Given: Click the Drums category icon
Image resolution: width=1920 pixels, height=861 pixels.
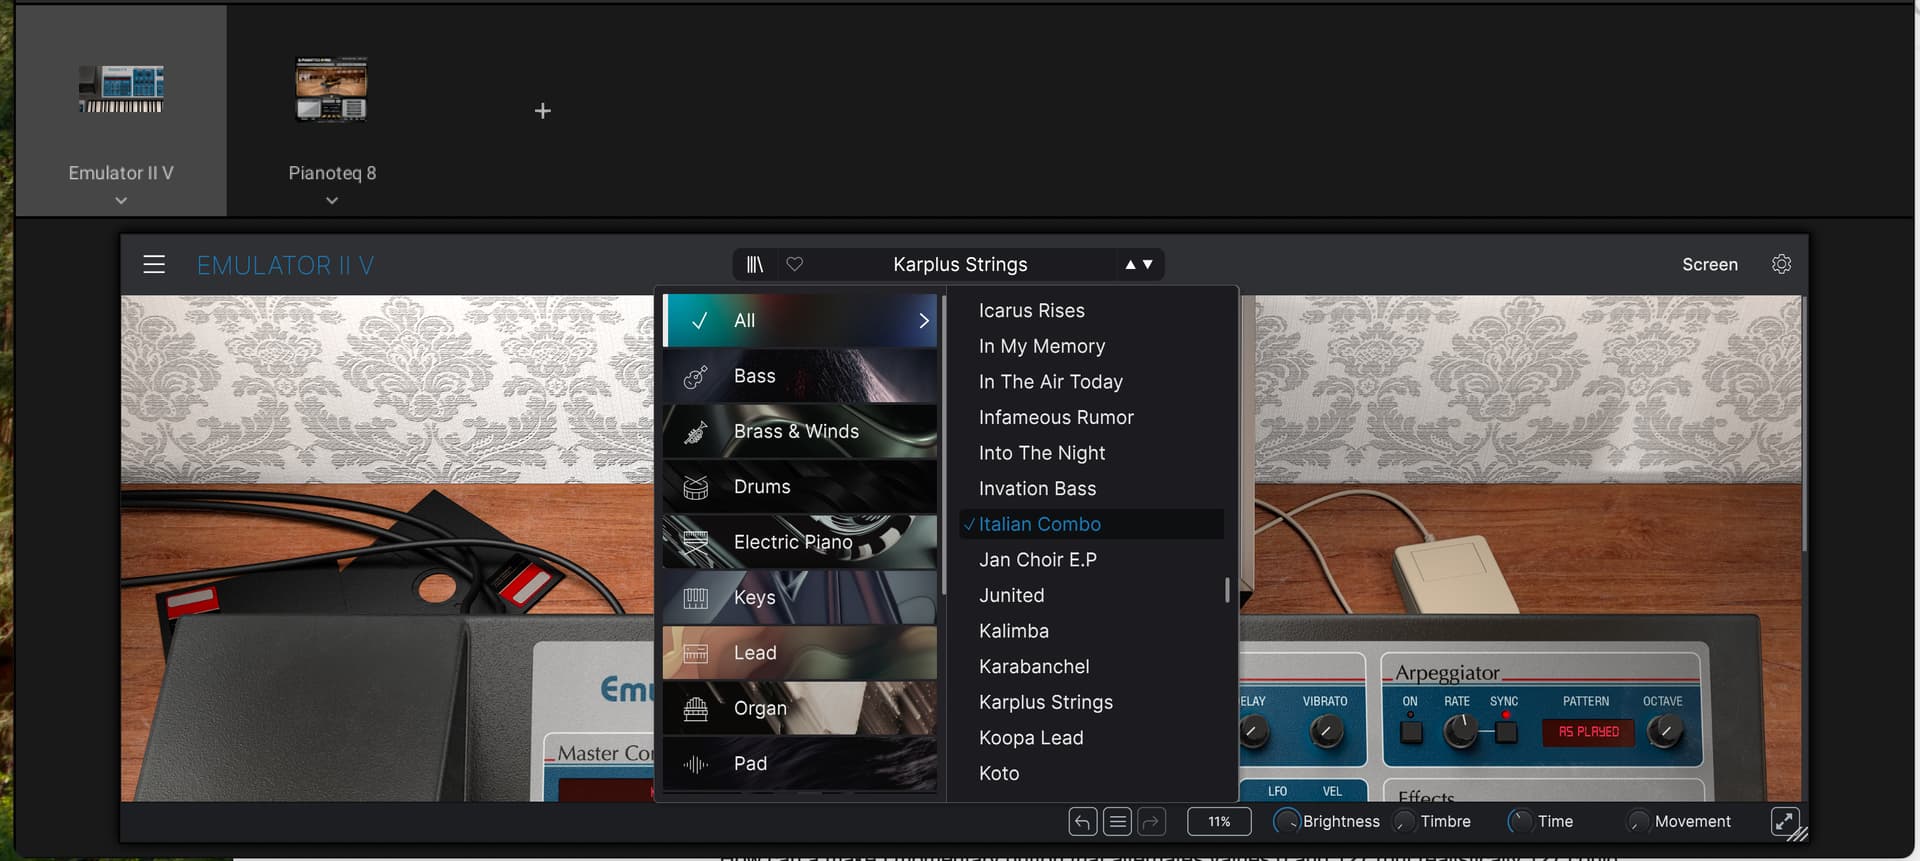Looking at the screenshot, I should 695,487.
